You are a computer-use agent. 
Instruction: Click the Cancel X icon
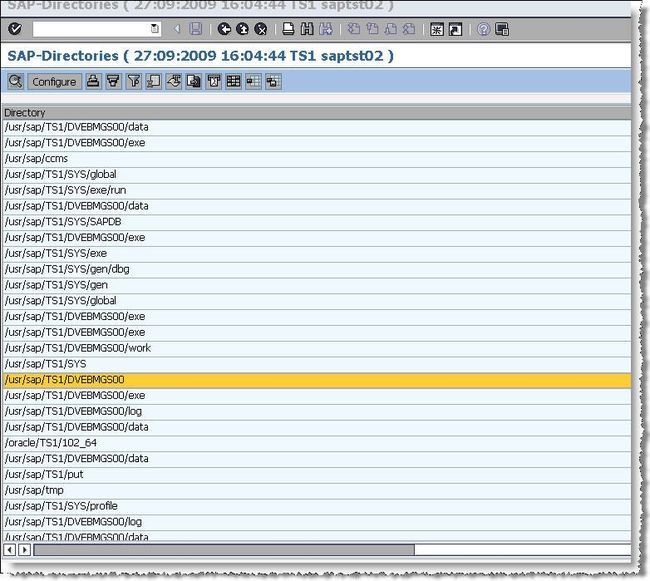click(261, 29)
